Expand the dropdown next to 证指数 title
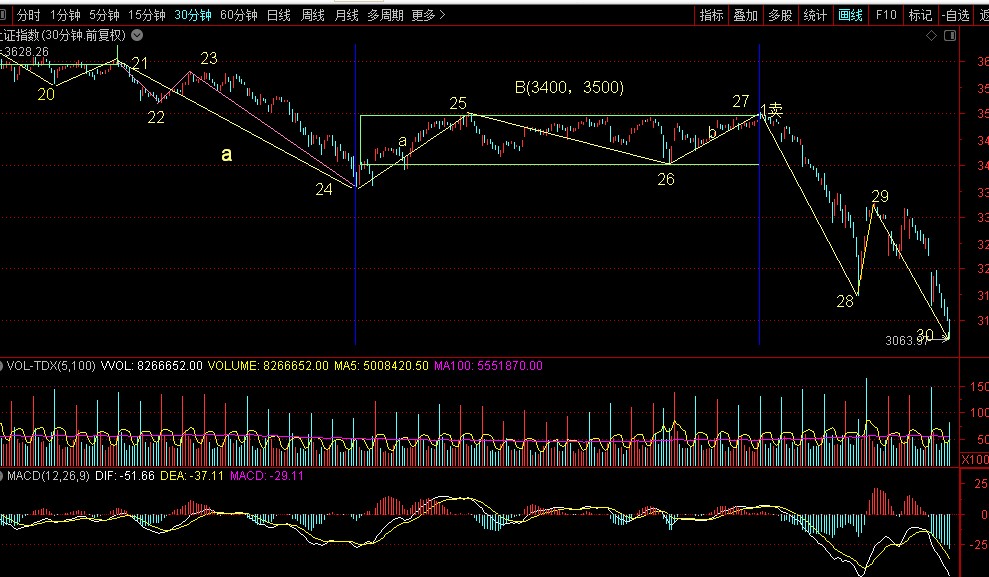989x577 pixels. click(x=137, y=35)
